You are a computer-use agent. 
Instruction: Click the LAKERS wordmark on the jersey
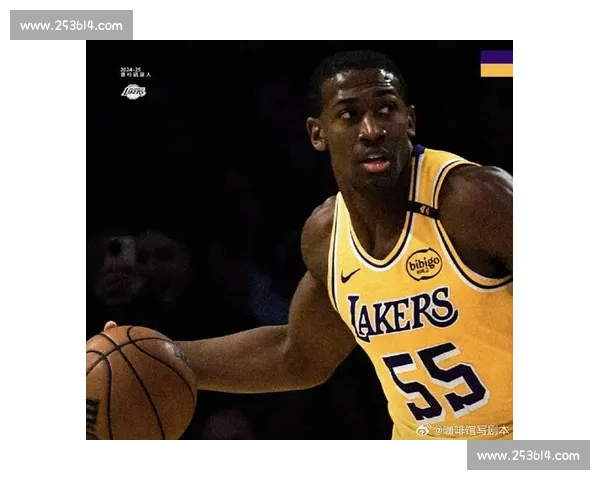402,312
